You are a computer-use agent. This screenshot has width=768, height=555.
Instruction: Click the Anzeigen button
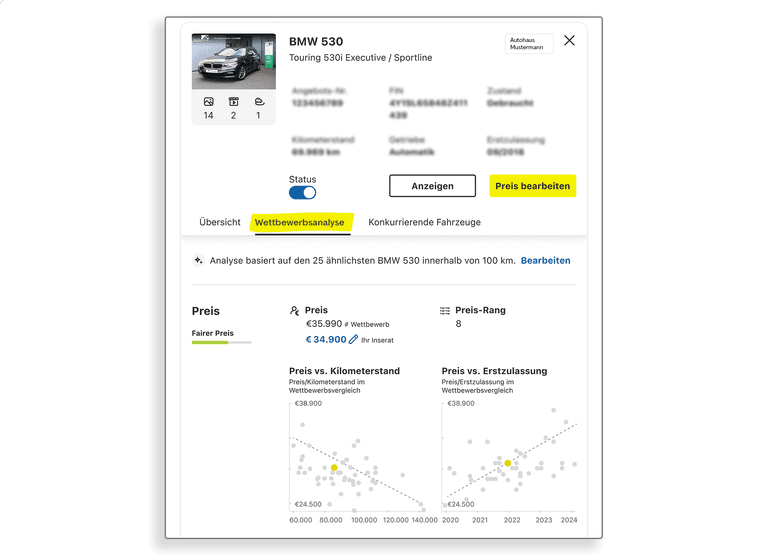(432, 186)
